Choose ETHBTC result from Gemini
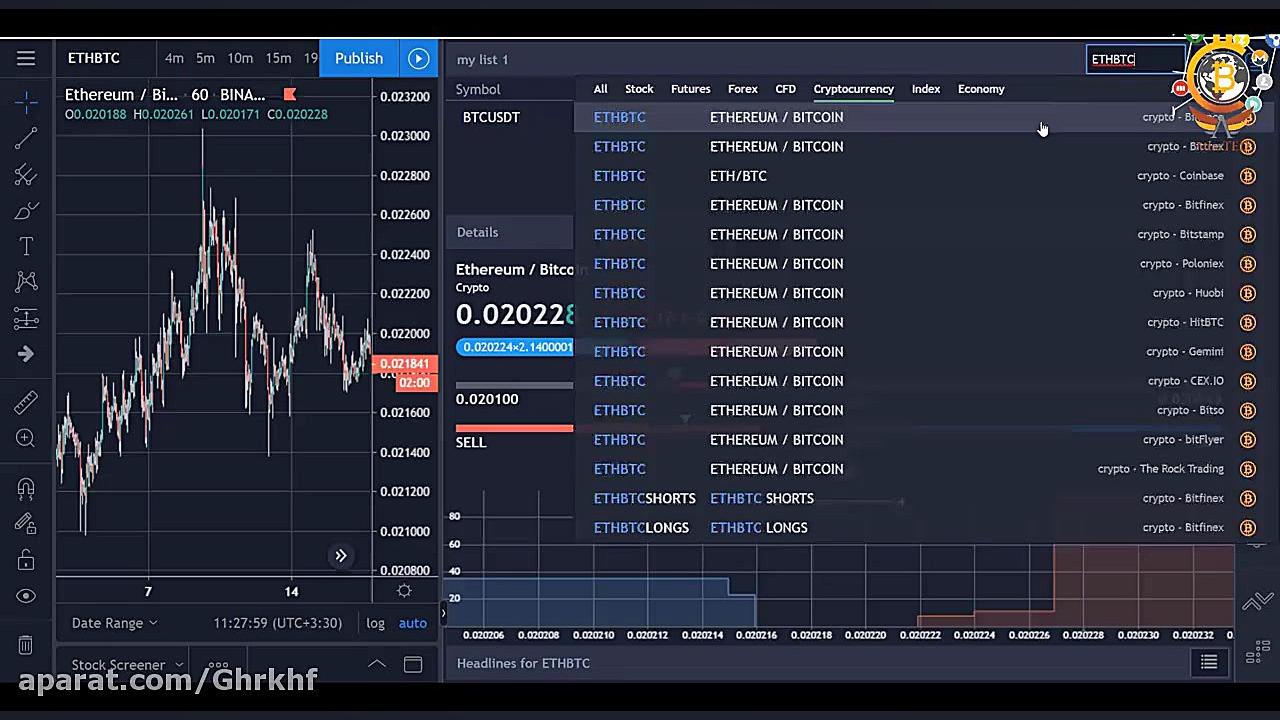This screenshot has height=720, width=1280. tap(922, 352)
